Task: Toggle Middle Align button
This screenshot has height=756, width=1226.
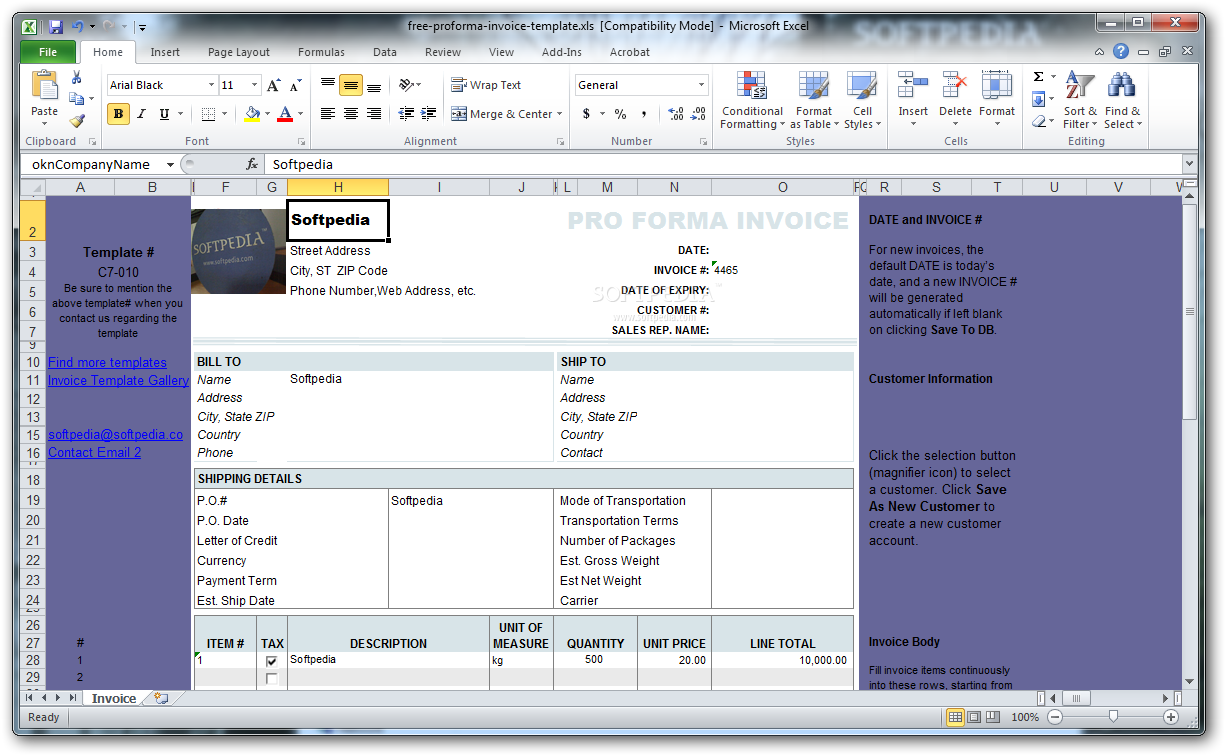Action: click(x=350, y=85)
